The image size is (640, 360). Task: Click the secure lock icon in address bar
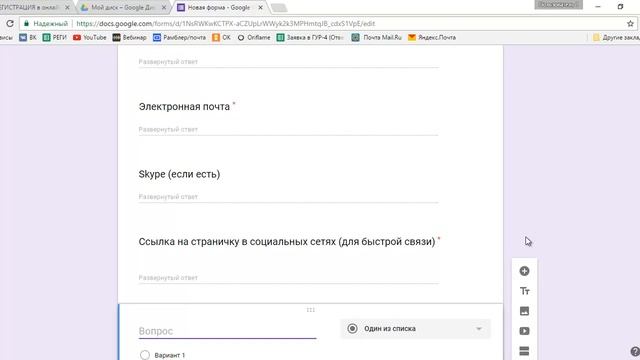[x=27, y=24]
